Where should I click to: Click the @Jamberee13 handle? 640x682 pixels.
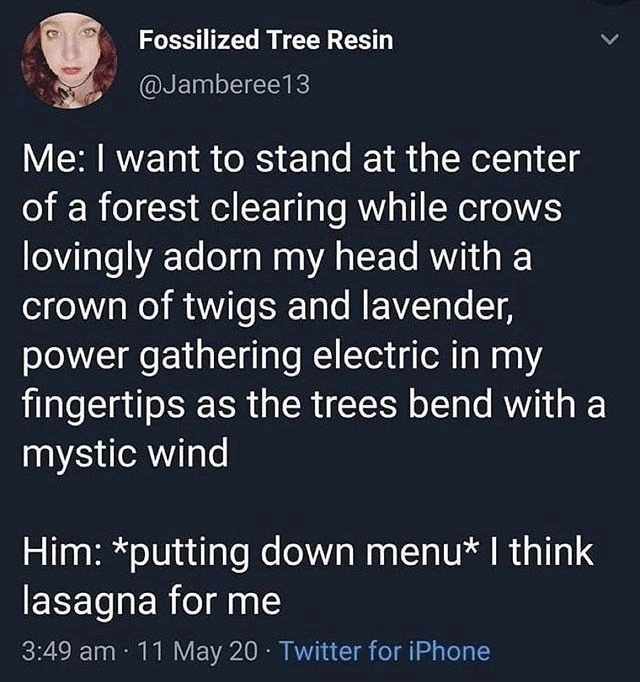[224, 84]
